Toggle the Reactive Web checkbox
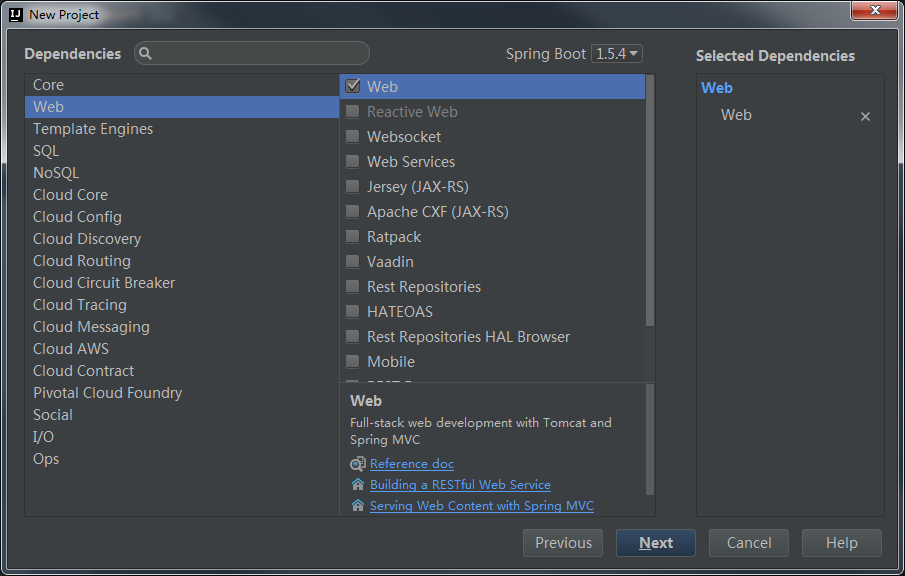905x576 pixels. click(353, 111)
